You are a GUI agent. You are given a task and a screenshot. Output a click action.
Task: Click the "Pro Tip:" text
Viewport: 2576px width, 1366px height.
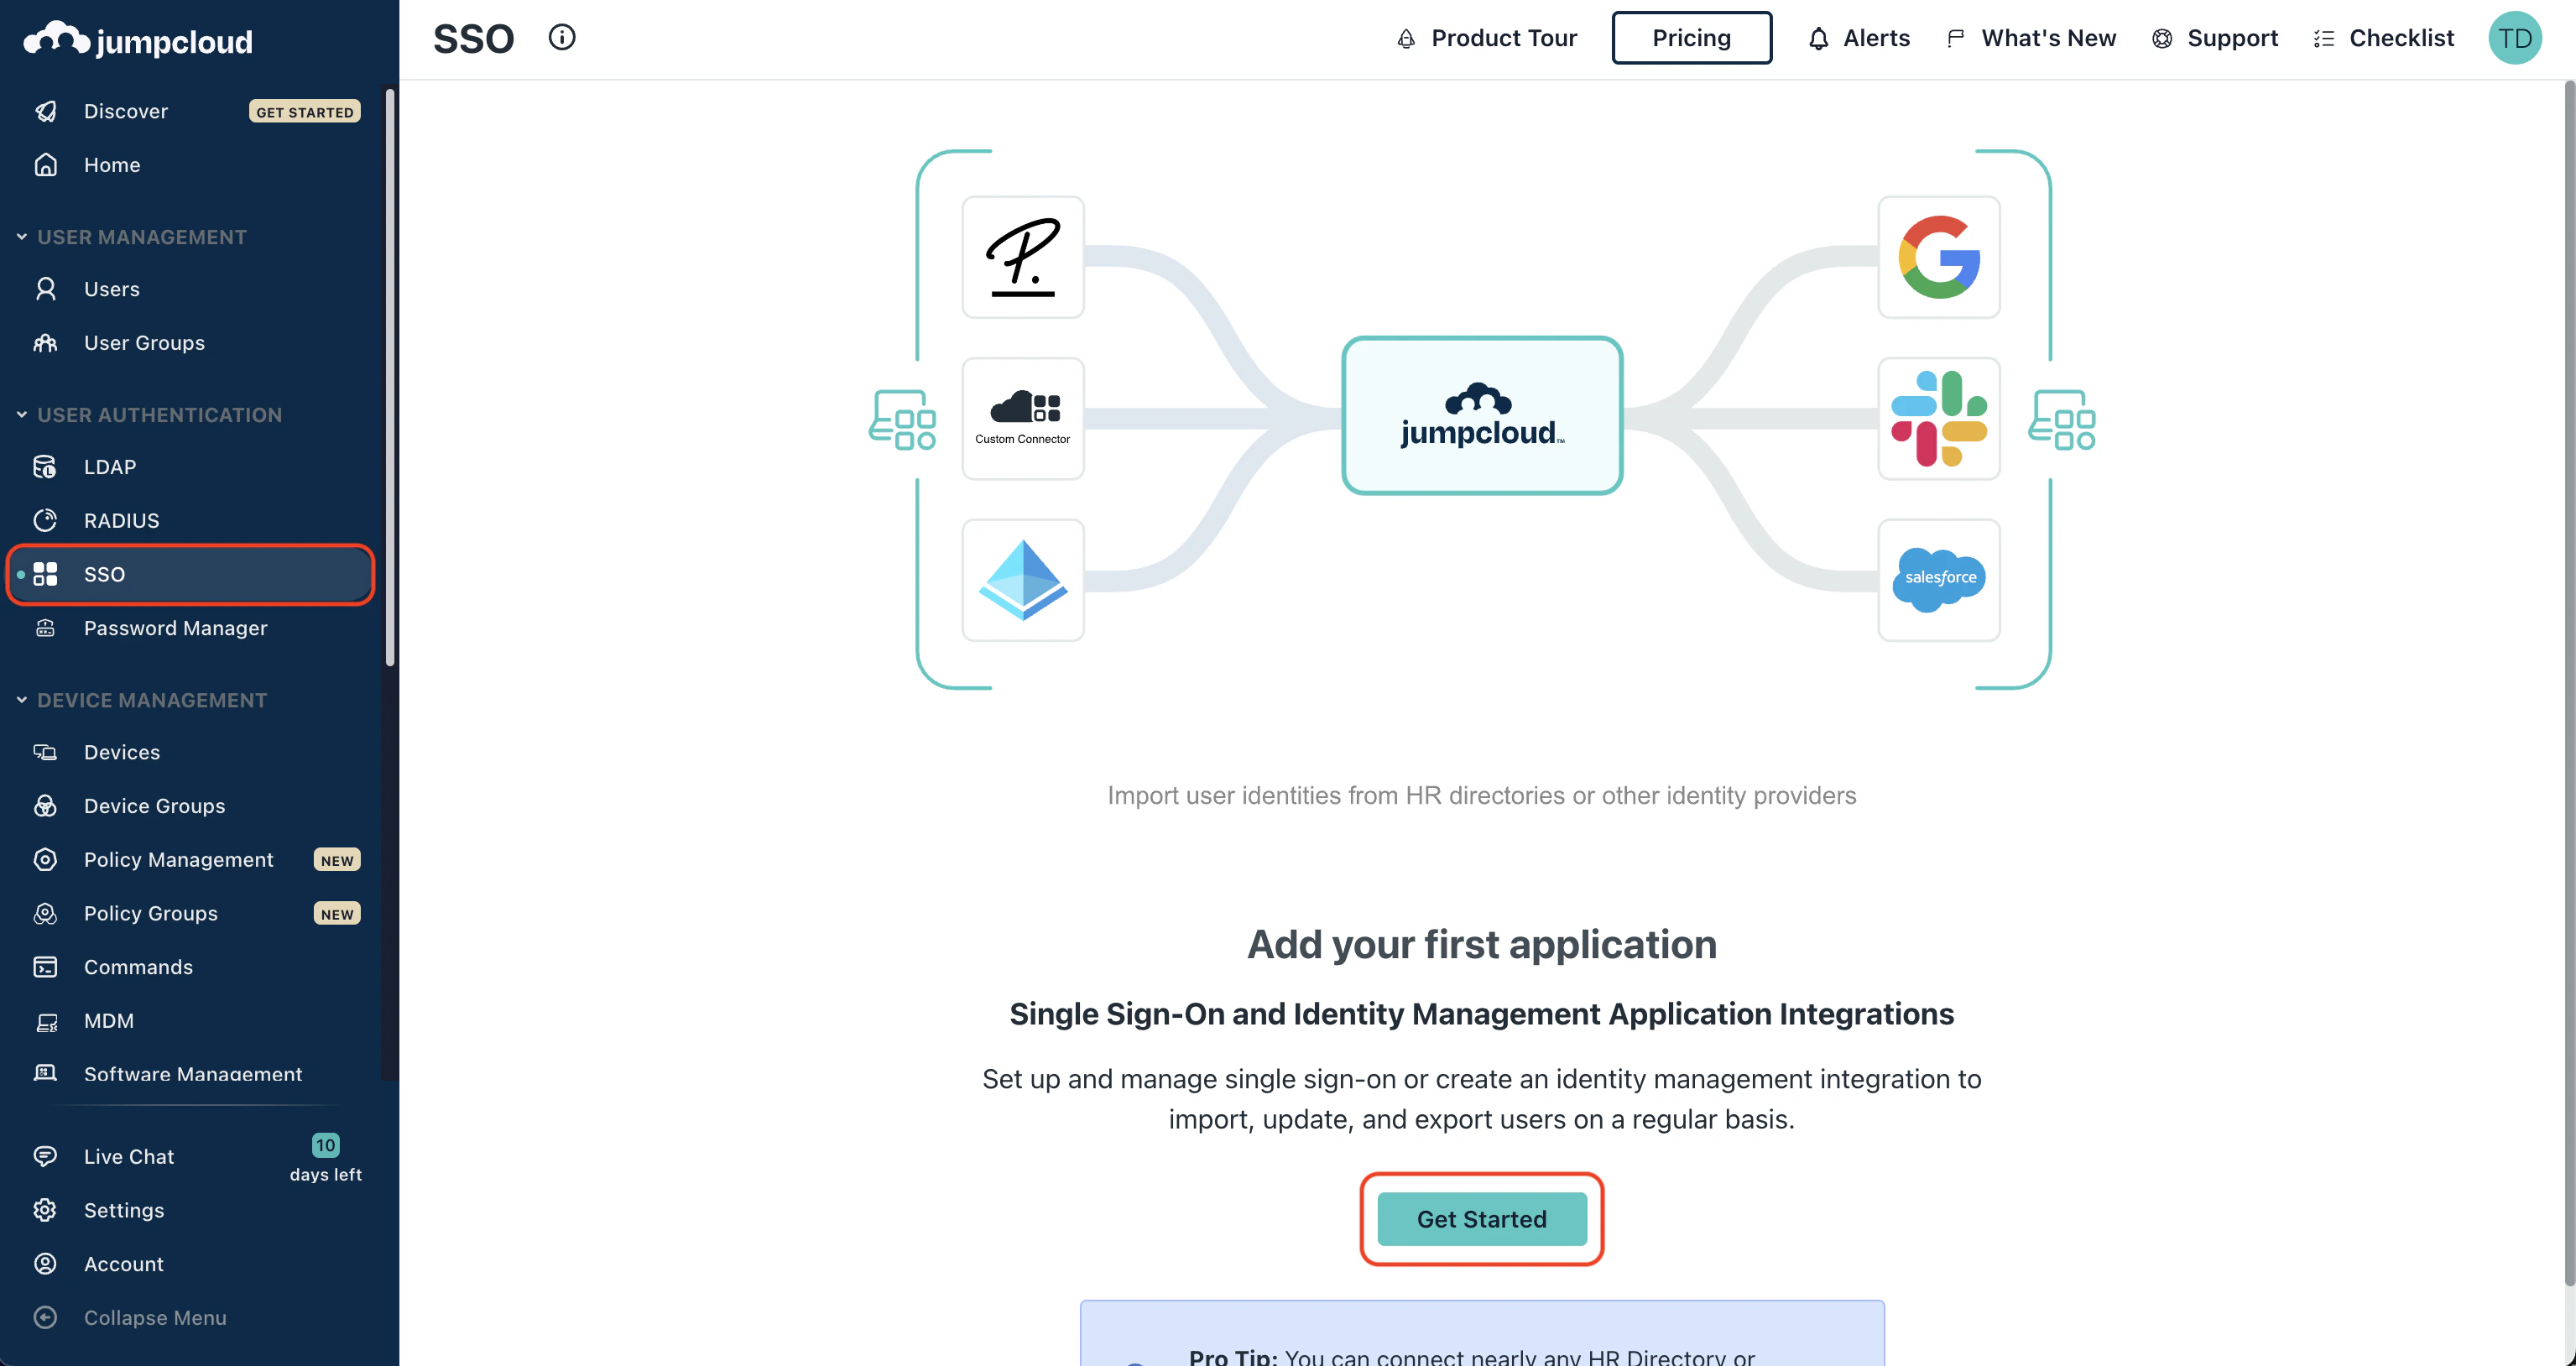click(x=1233, y=1356)
